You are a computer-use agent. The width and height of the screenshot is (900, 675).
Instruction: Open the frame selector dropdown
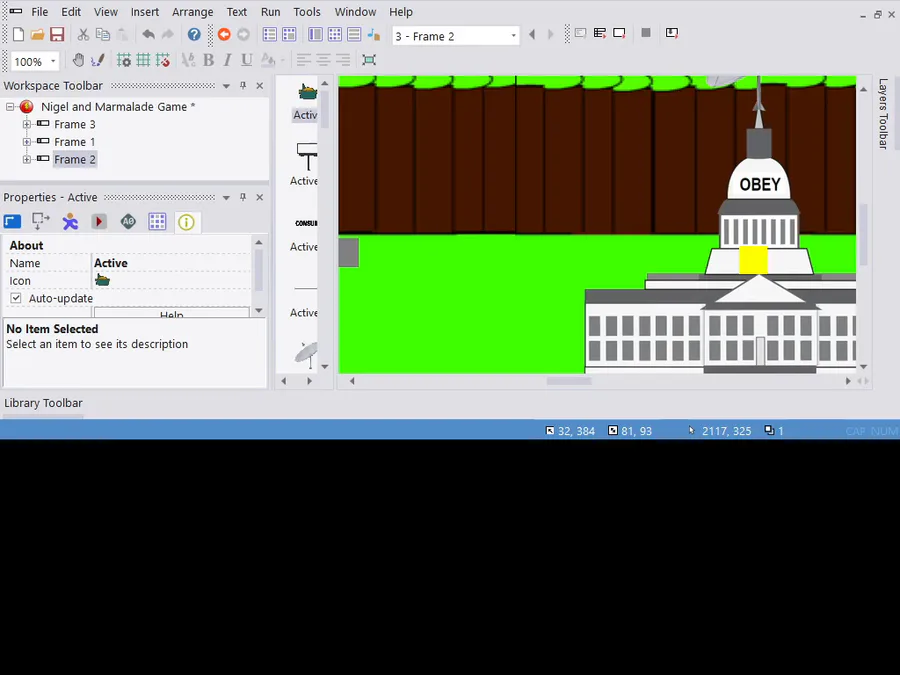[x=513, y=36]
